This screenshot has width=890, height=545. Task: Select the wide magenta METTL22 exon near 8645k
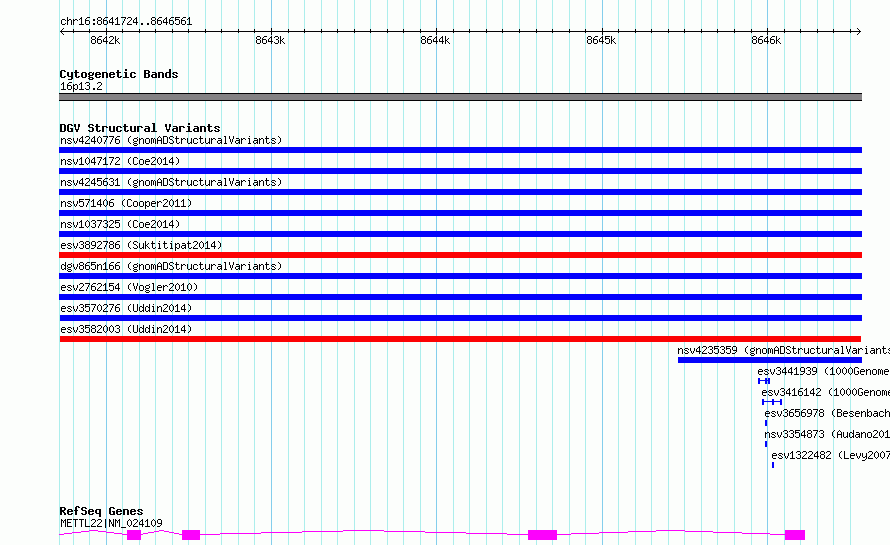543,535
